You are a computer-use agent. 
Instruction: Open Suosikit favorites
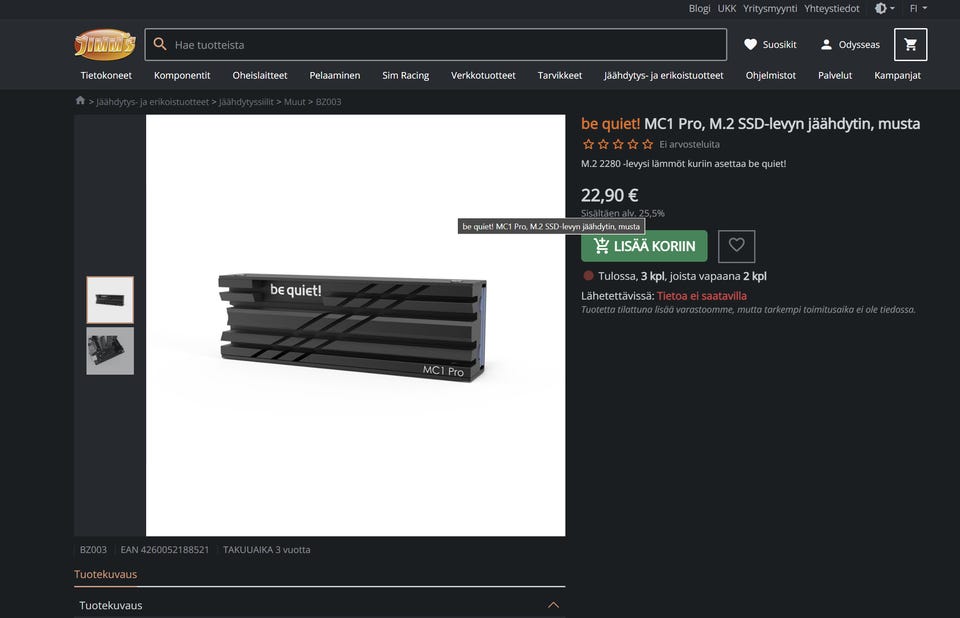point(770,45)
